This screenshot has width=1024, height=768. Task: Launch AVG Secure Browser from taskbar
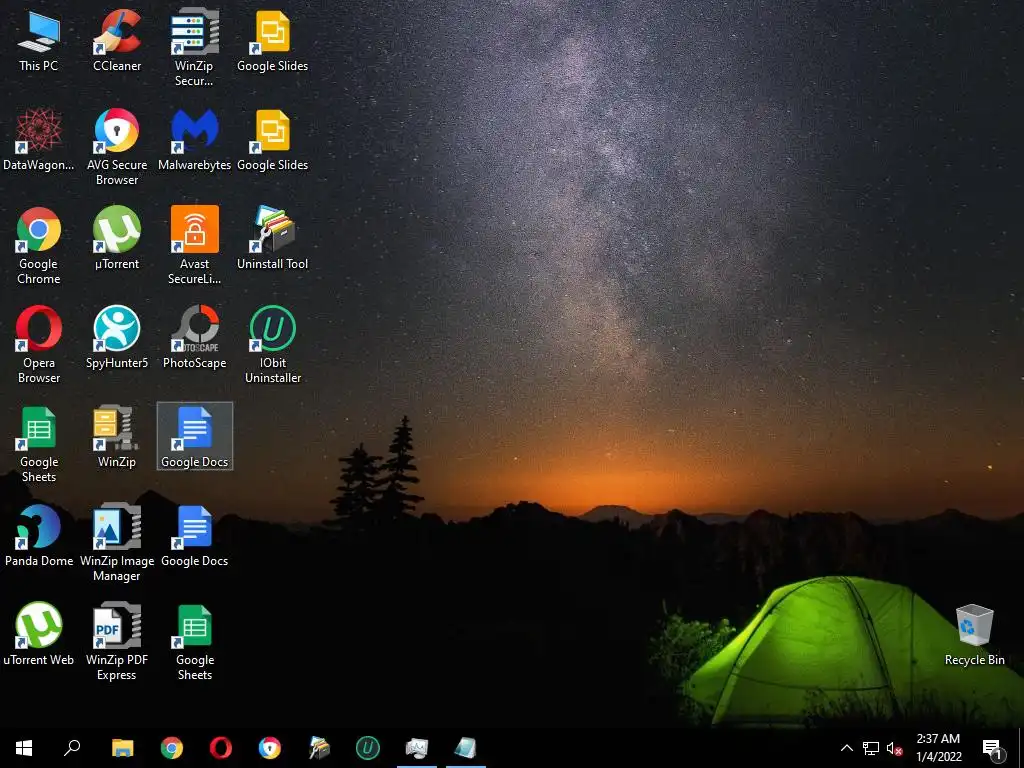tap(270, 748)
